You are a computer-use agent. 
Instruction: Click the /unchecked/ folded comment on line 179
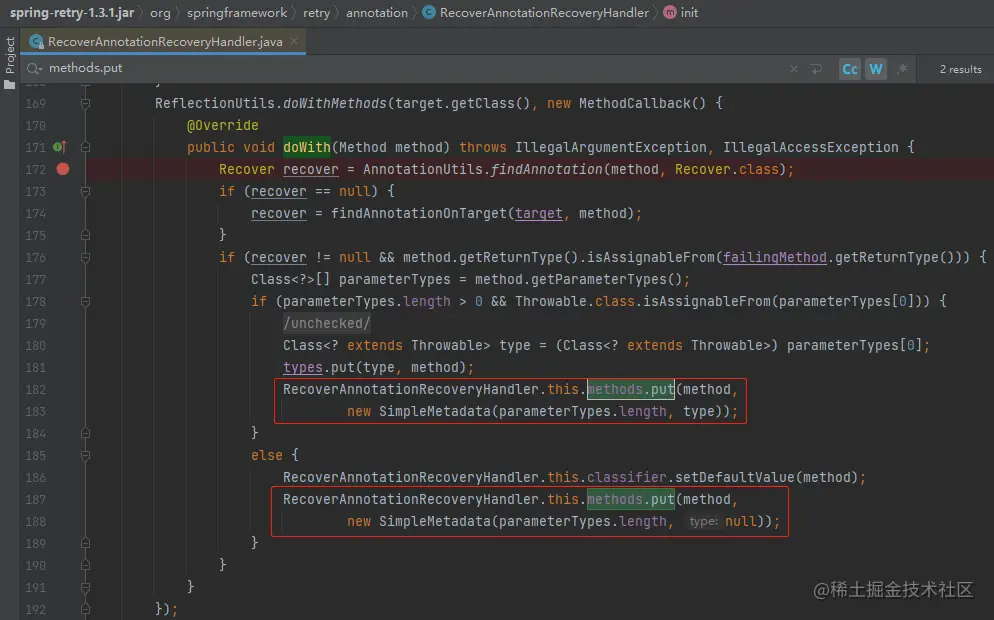point(326,323)
